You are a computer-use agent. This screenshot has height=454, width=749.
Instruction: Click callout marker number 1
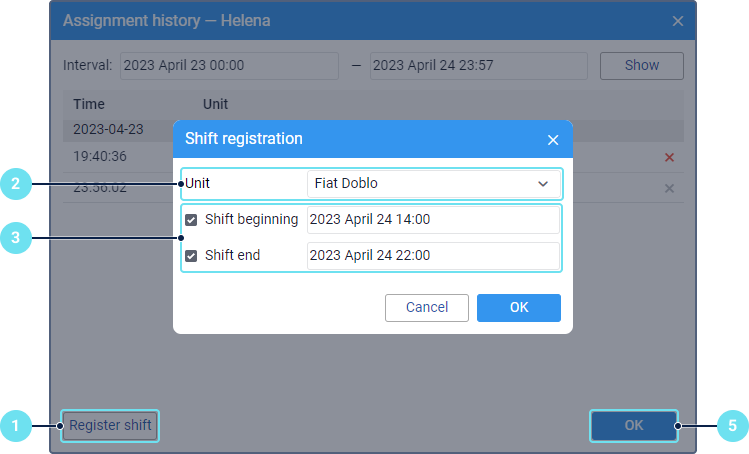coord(14,426)
